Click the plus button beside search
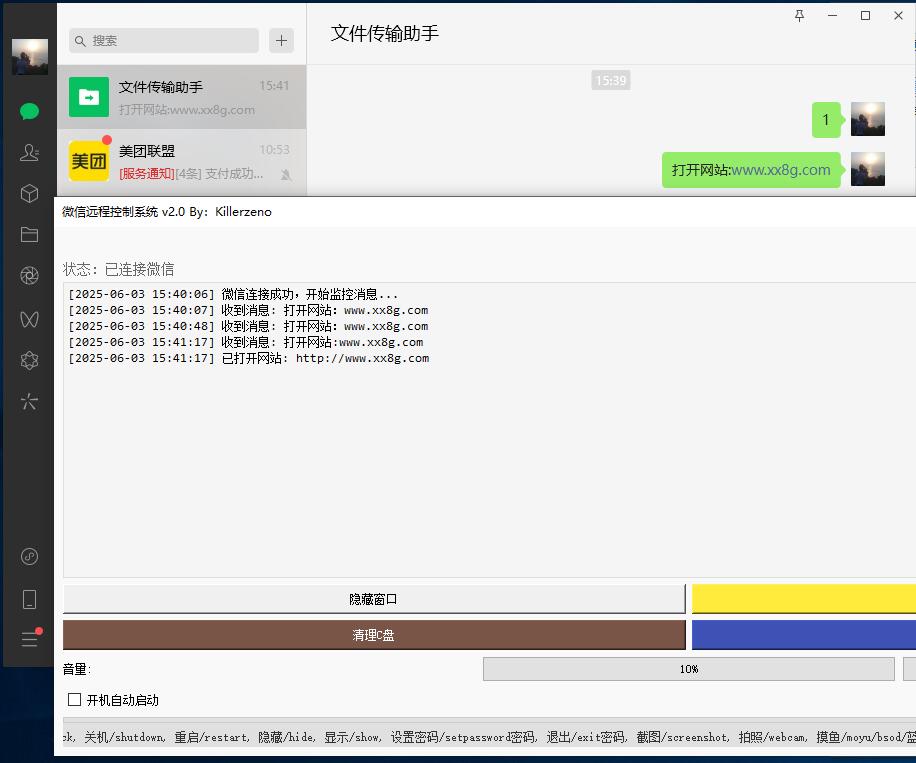Image resolution: width=916 pixels, height=763 pixels. 282,40
